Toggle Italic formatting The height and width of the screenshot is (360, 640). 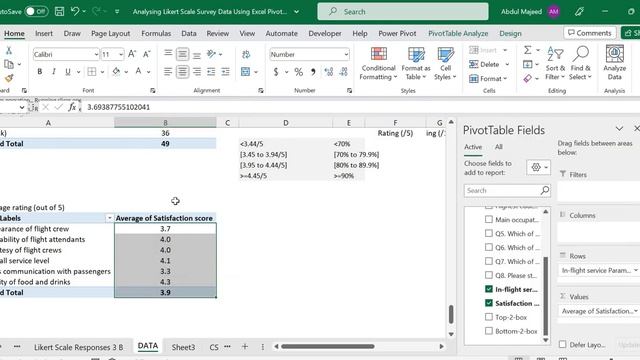pyautogui.click(x=53, y=72)
